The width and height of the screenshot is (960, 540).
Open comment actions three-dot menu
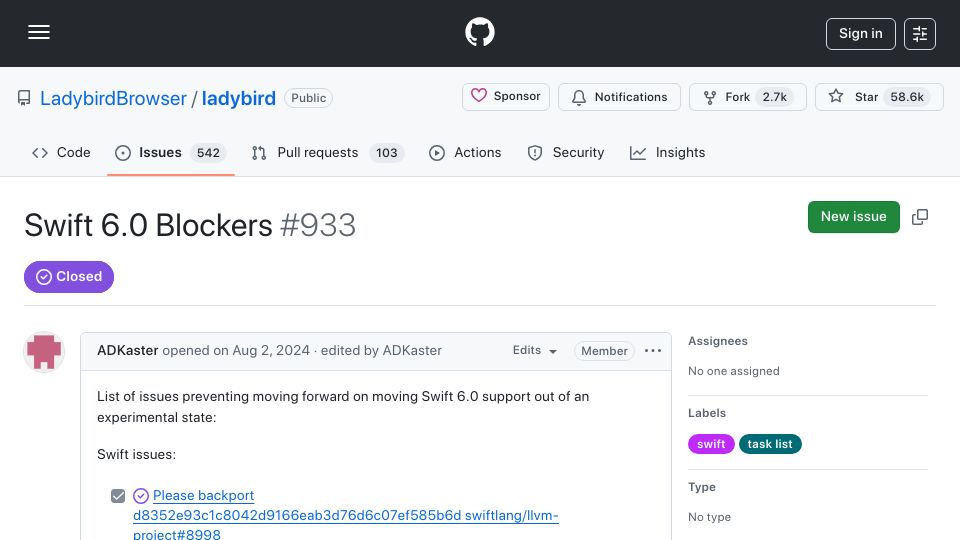[653, 351]
